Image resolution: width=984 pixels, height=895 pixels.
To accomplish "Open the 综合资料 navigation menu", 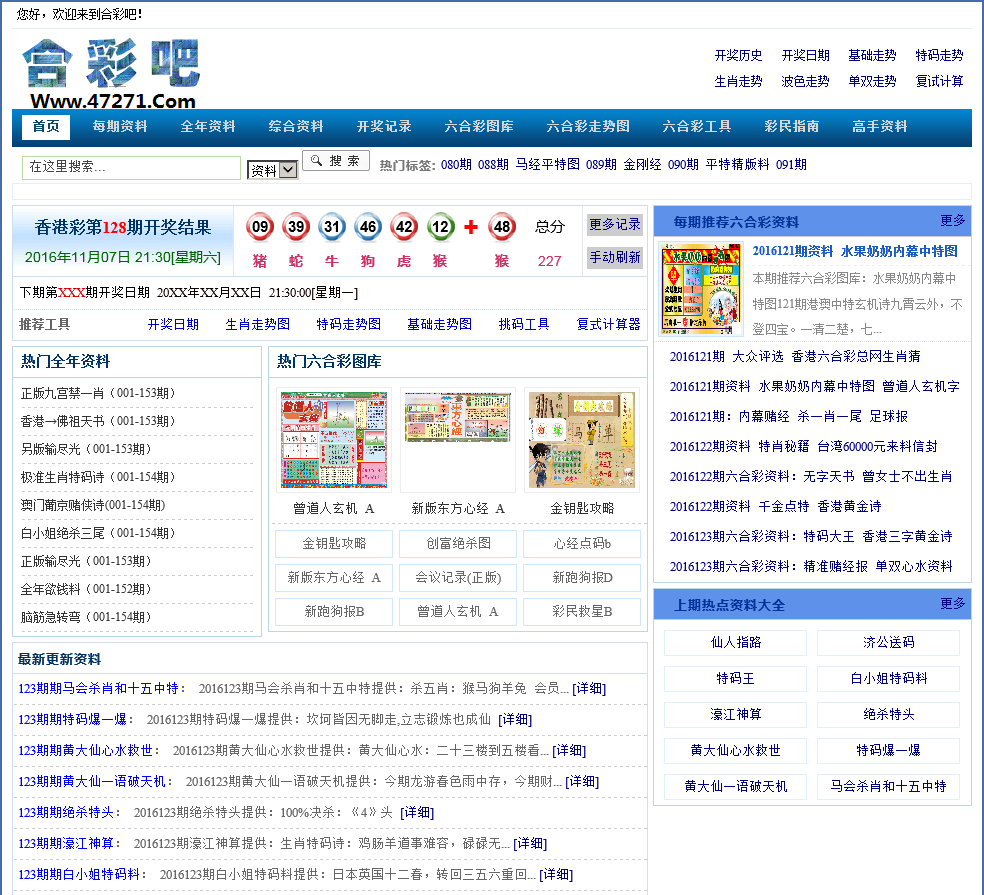I will pyautogui.click(x=296, y=127).
